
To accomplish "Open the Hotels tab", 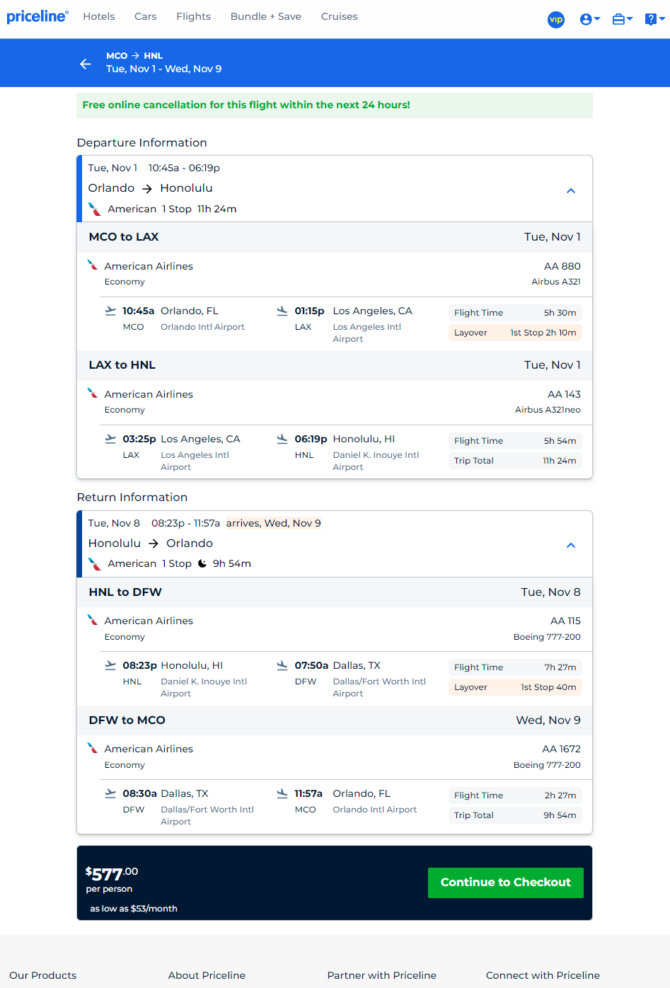I will point(99,16).
